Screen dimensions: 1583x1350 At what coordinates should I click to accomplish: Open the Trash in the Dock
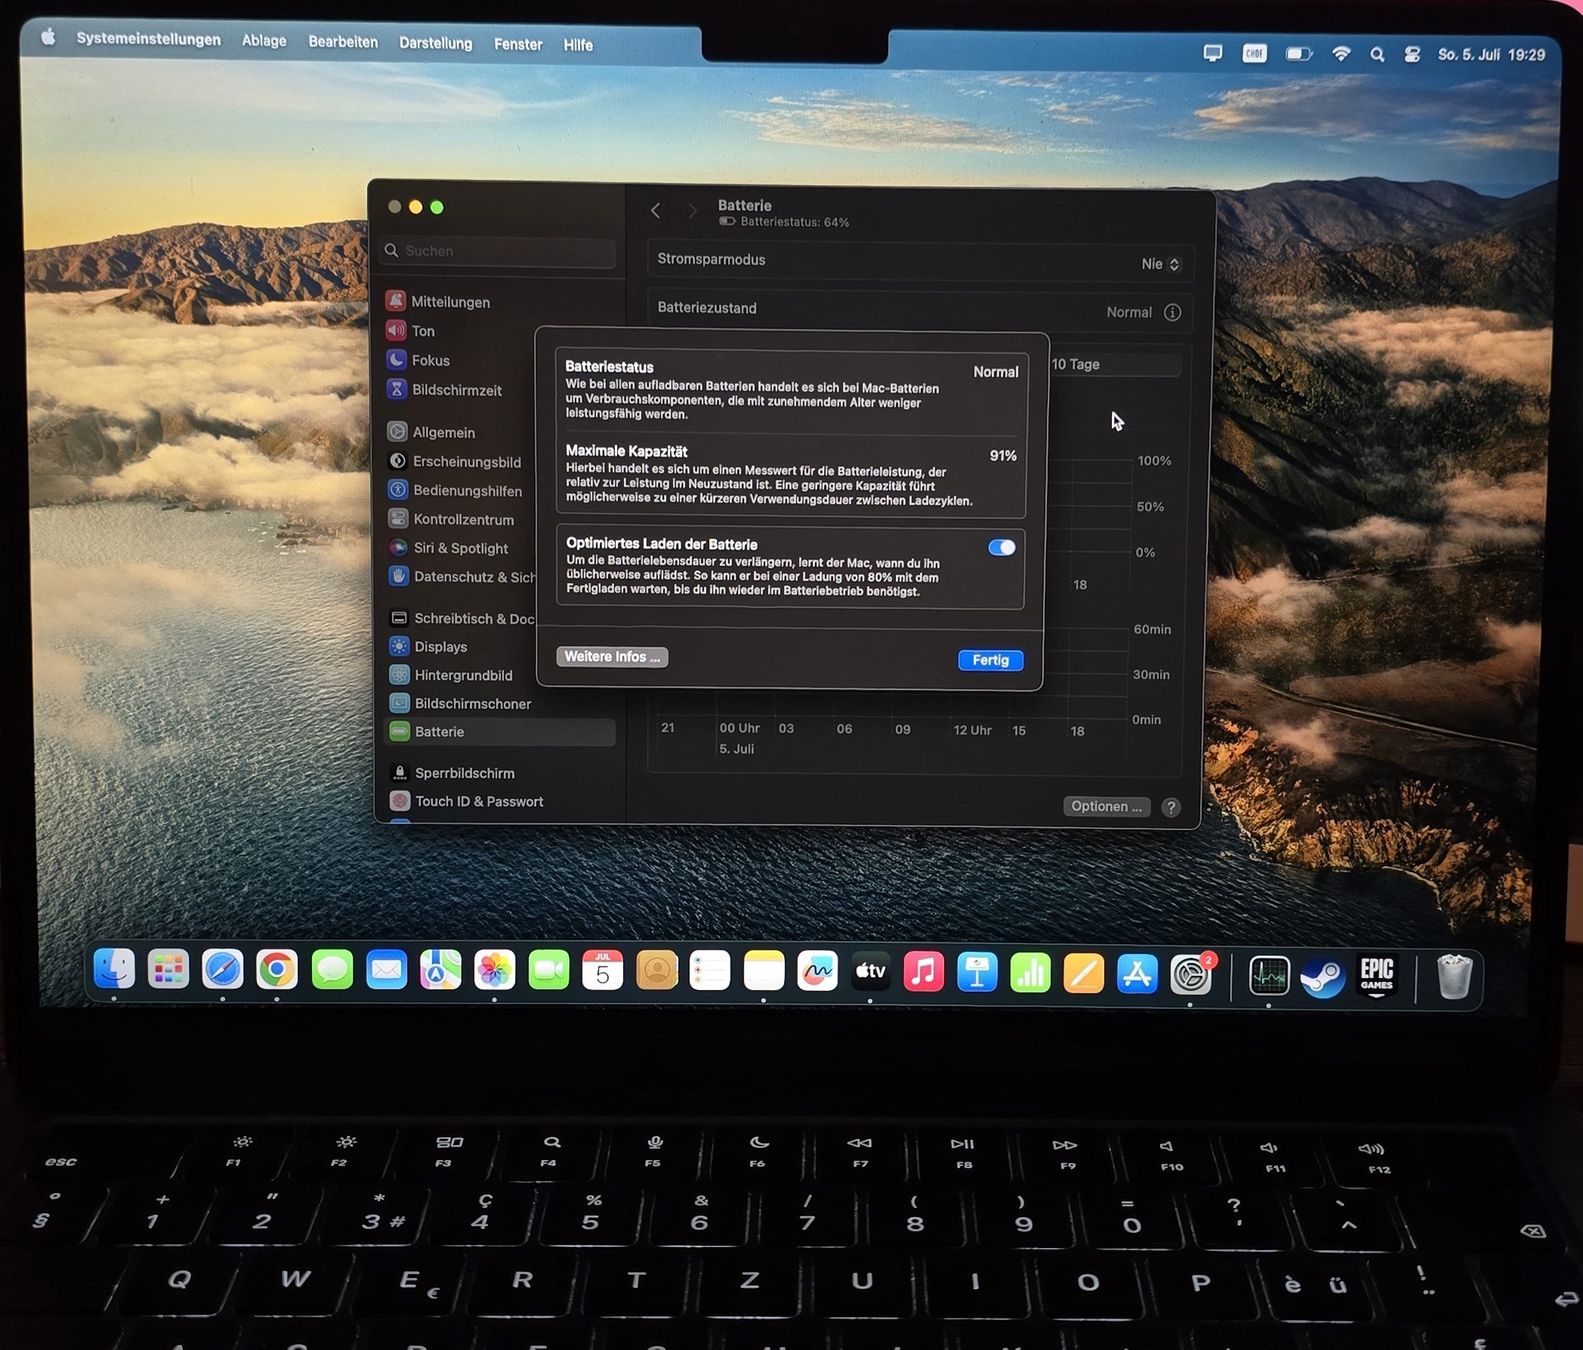click(1454, 977)
